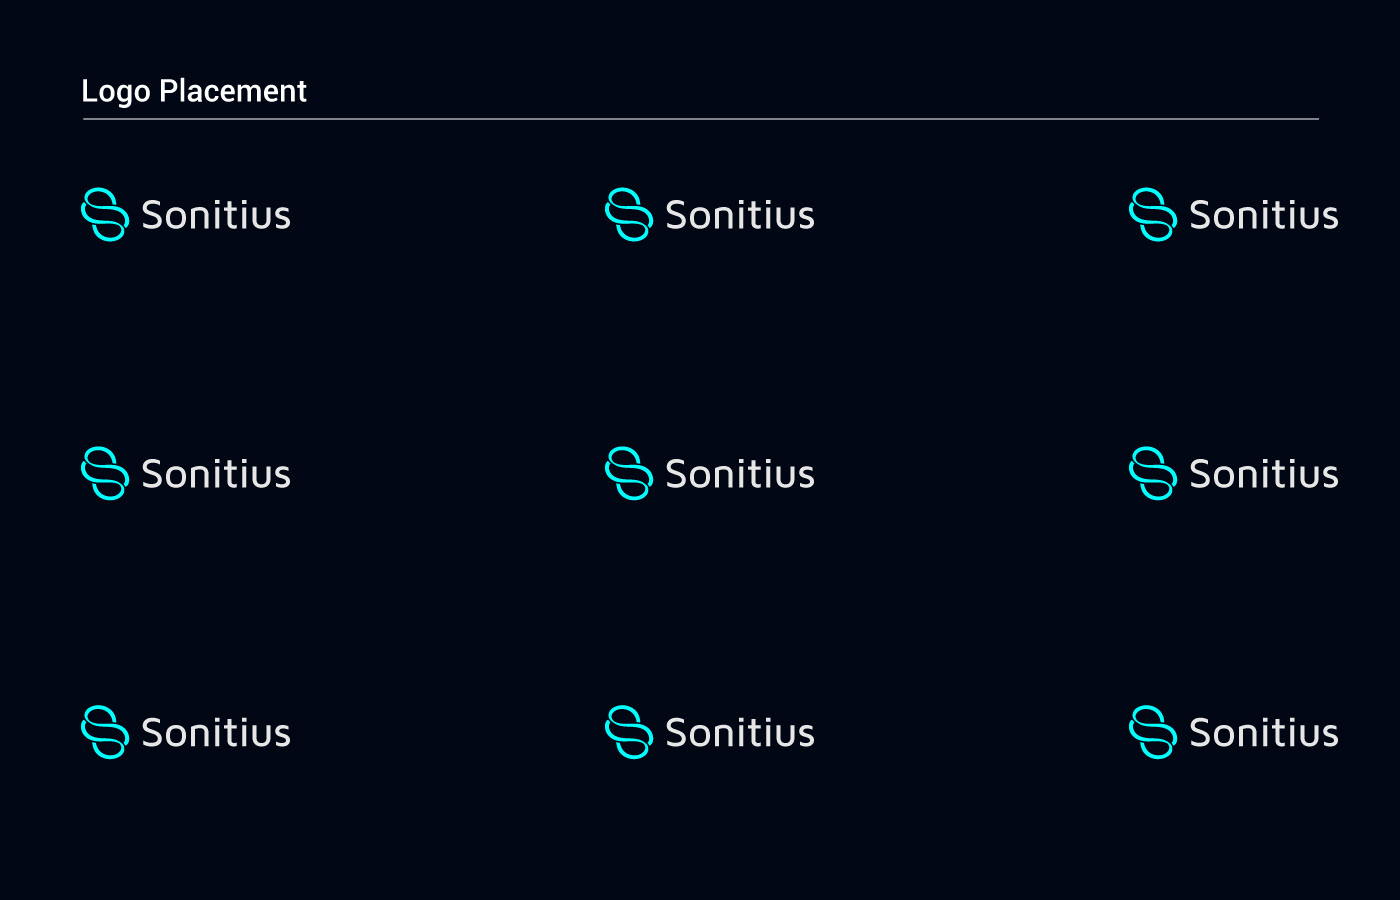Select the Sonitius wordmark in the middle-right logo
This screenshot has height=900, width=1400.
[1264, 475]
